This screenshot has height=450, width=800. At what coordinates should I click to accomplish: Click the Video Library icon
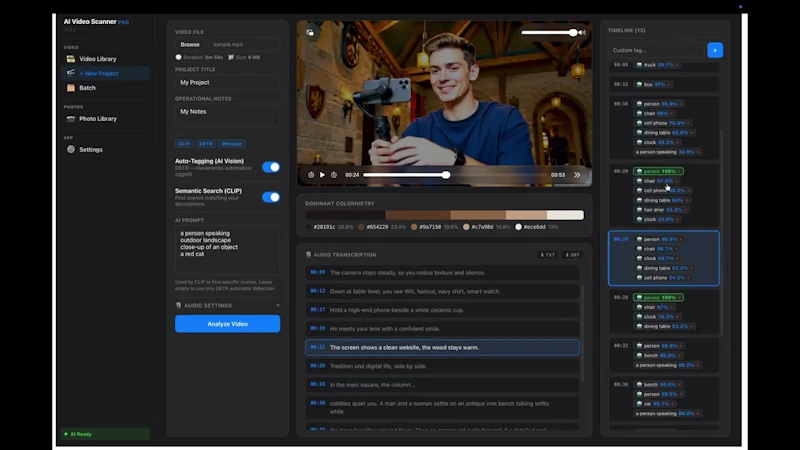71,59
